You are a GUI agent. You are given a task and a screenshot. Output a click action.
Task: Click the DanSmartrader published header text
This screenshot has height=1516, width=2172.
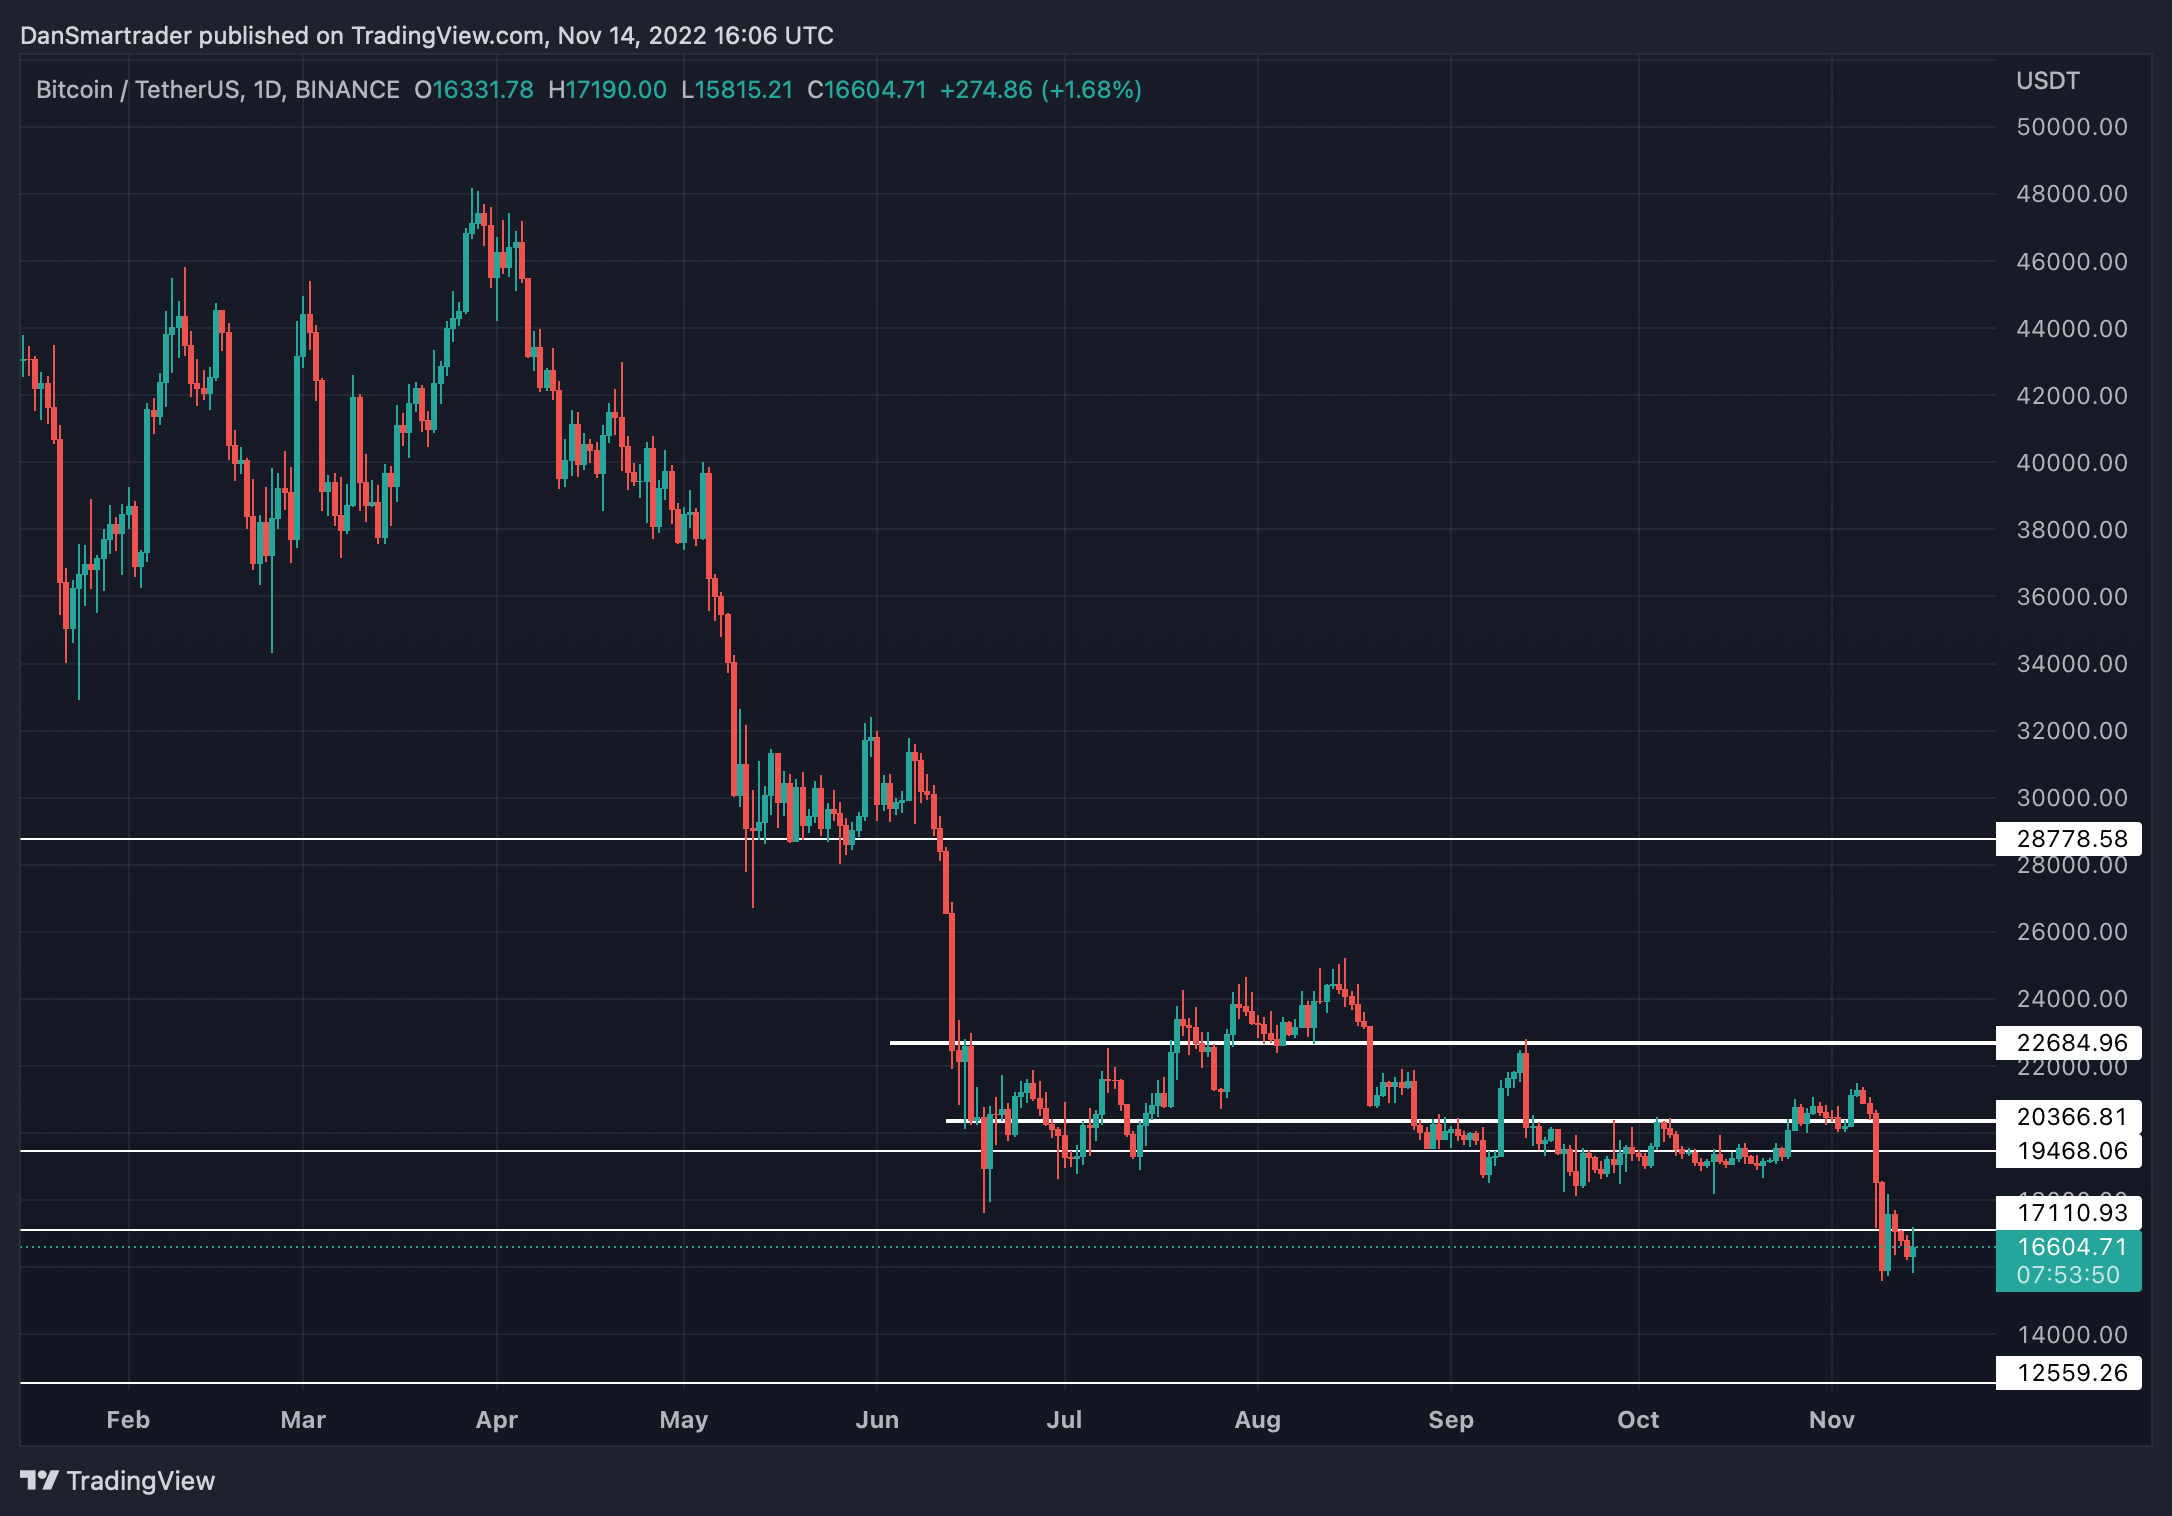pos(427,36)
